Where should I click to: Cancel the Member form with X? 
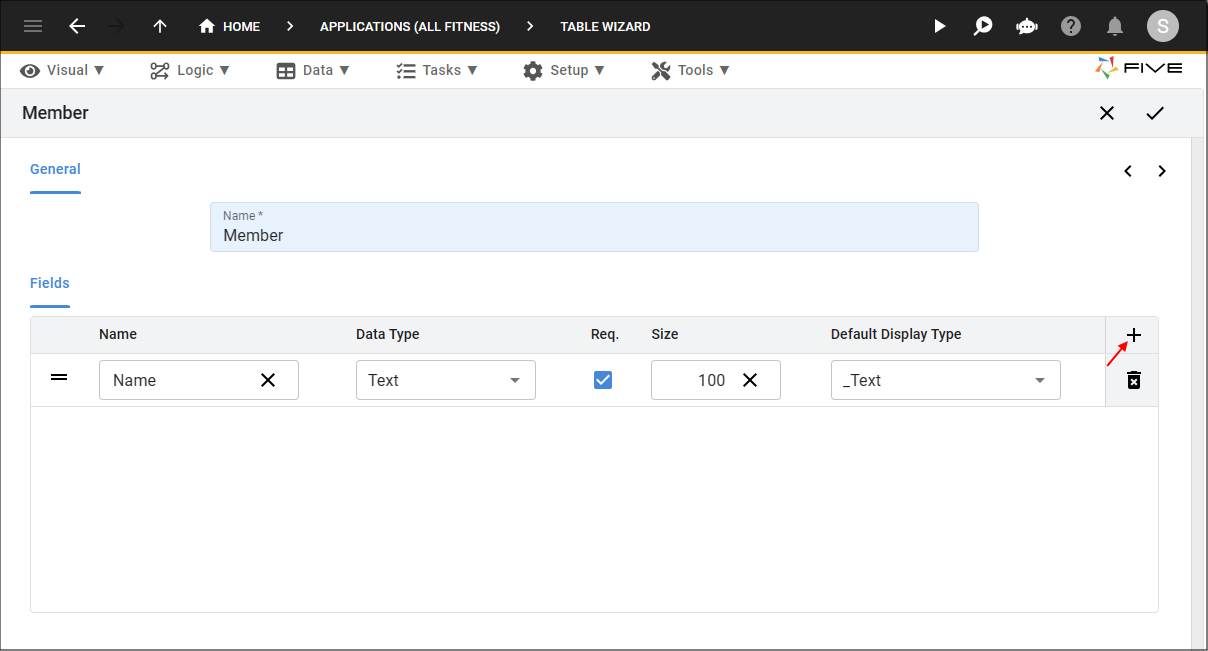pyautogui.click(x=1107, y=113)
